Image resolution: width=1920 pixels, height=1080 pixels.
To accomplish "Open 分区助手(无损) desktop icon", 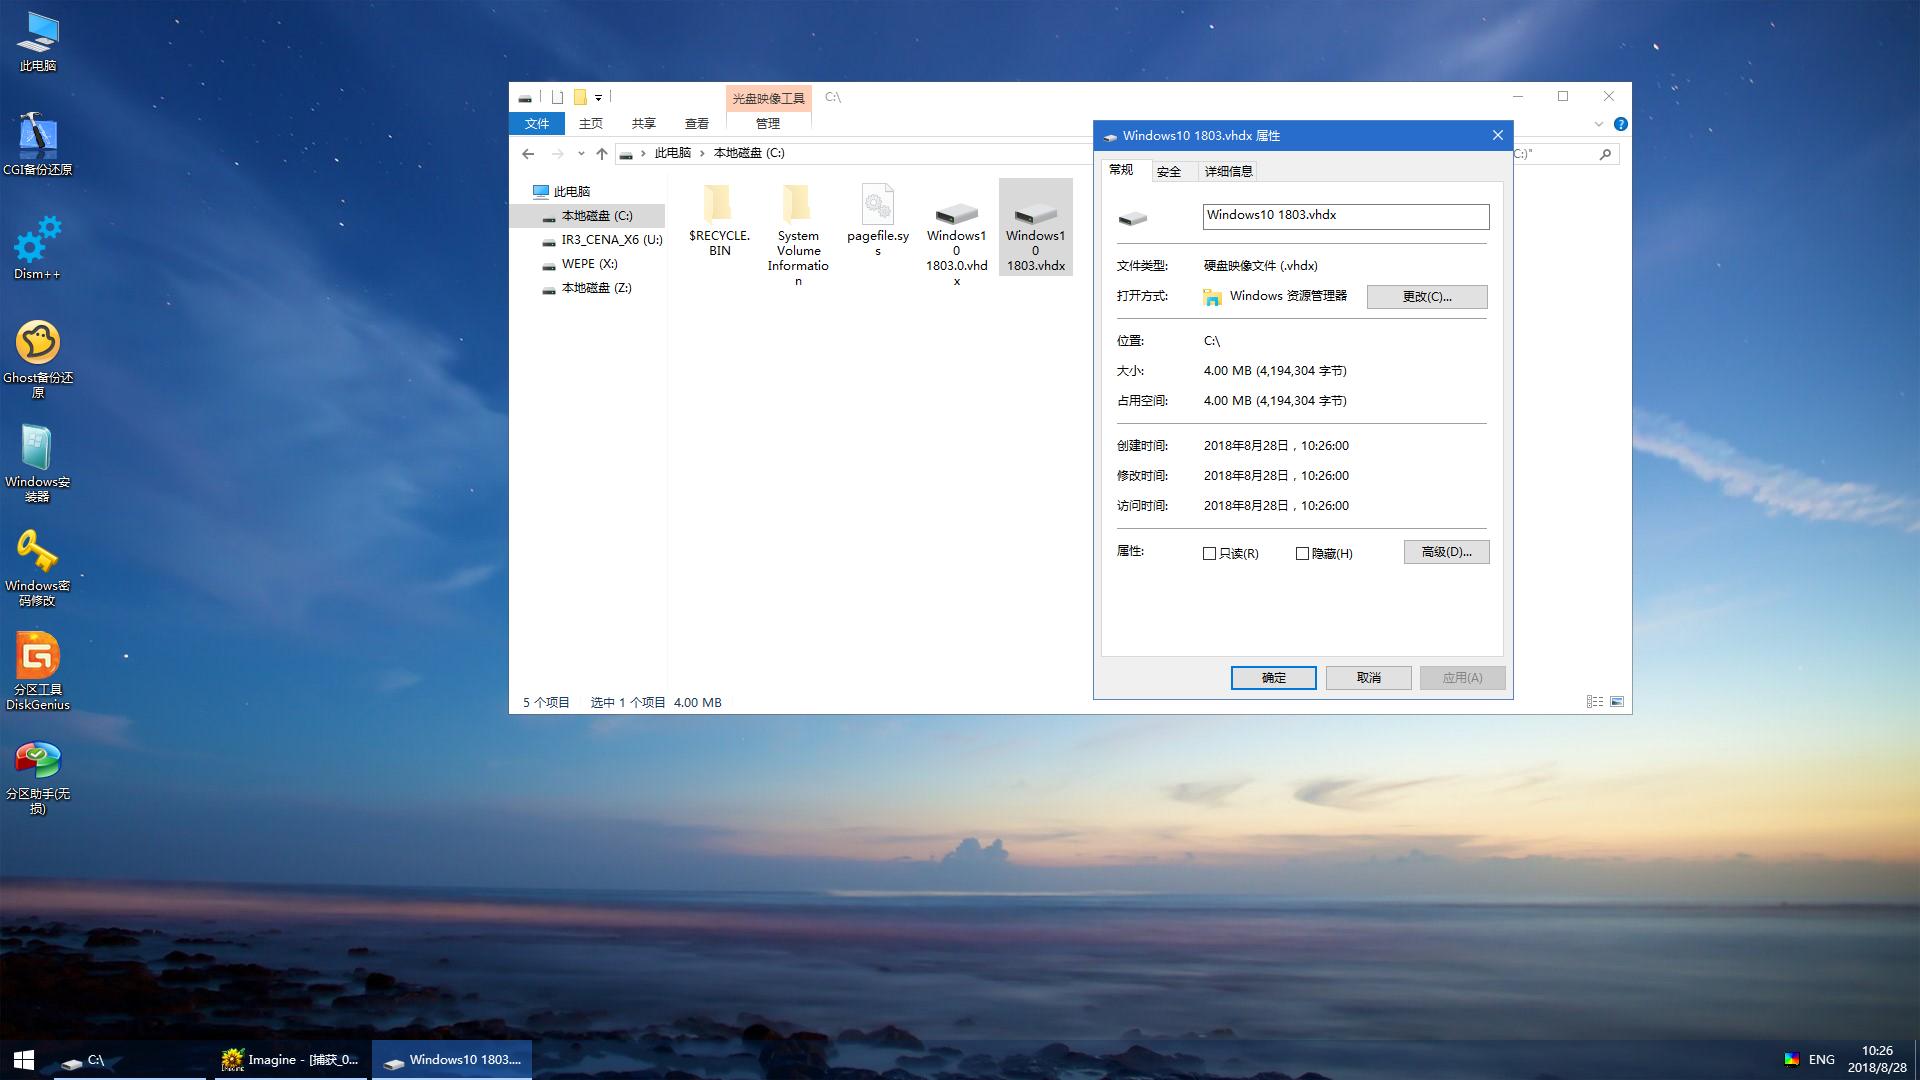I will coord(38,776).
